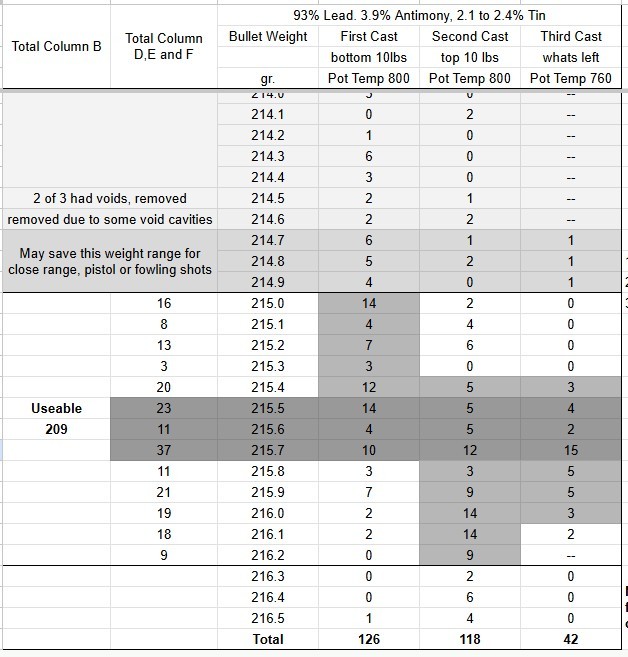The height and width of the screenshot is (657, 628).
Task: Select the Second Cast total 118
Action: (x=470, y=639)
